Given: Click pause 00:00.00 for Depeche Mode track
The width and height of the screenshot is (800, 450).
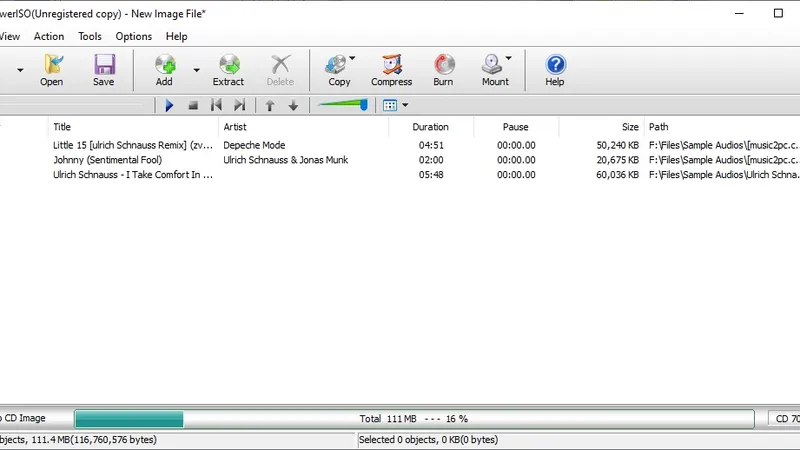Looking at the screenshot, I should tap(516, 145).
